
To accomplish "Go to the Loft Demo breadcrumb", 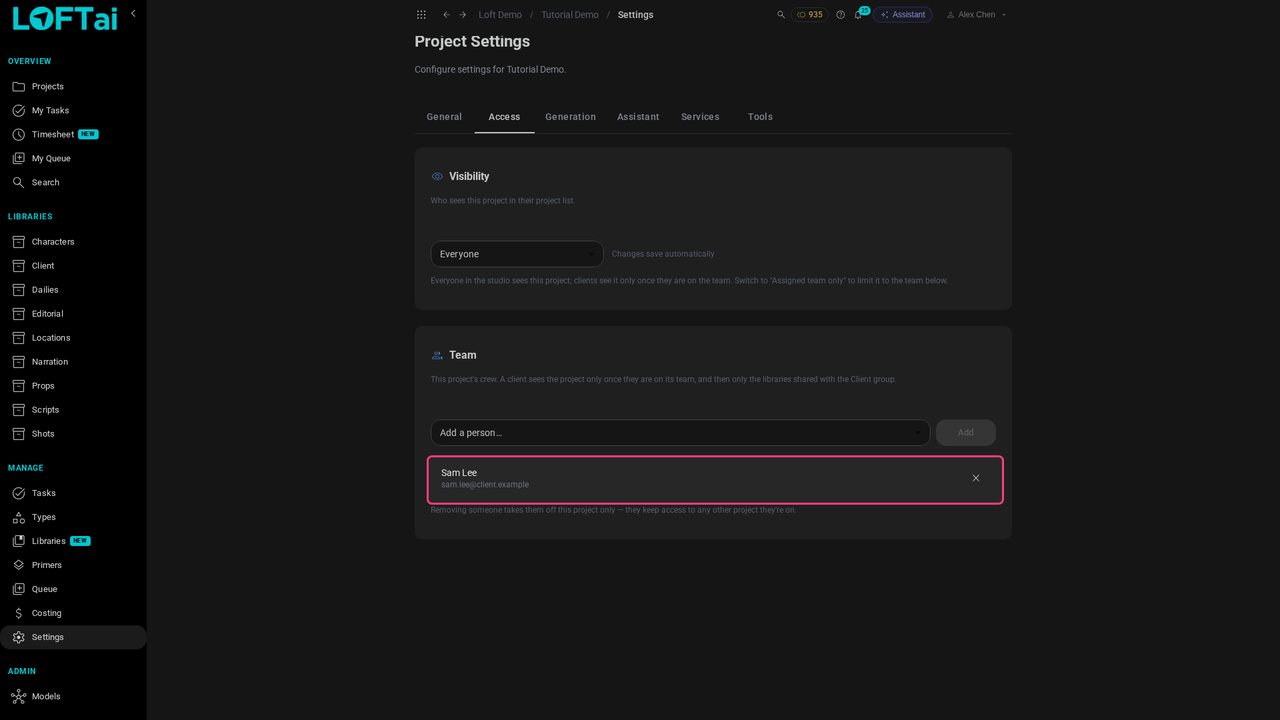I will pos(500,15).
